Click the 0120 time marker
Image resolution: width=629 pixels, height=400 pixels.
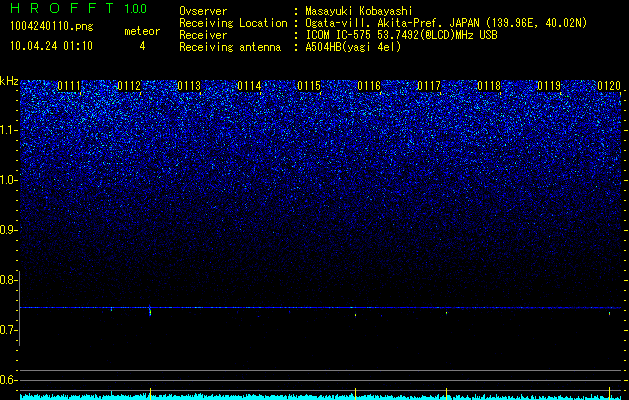point(609,86)
